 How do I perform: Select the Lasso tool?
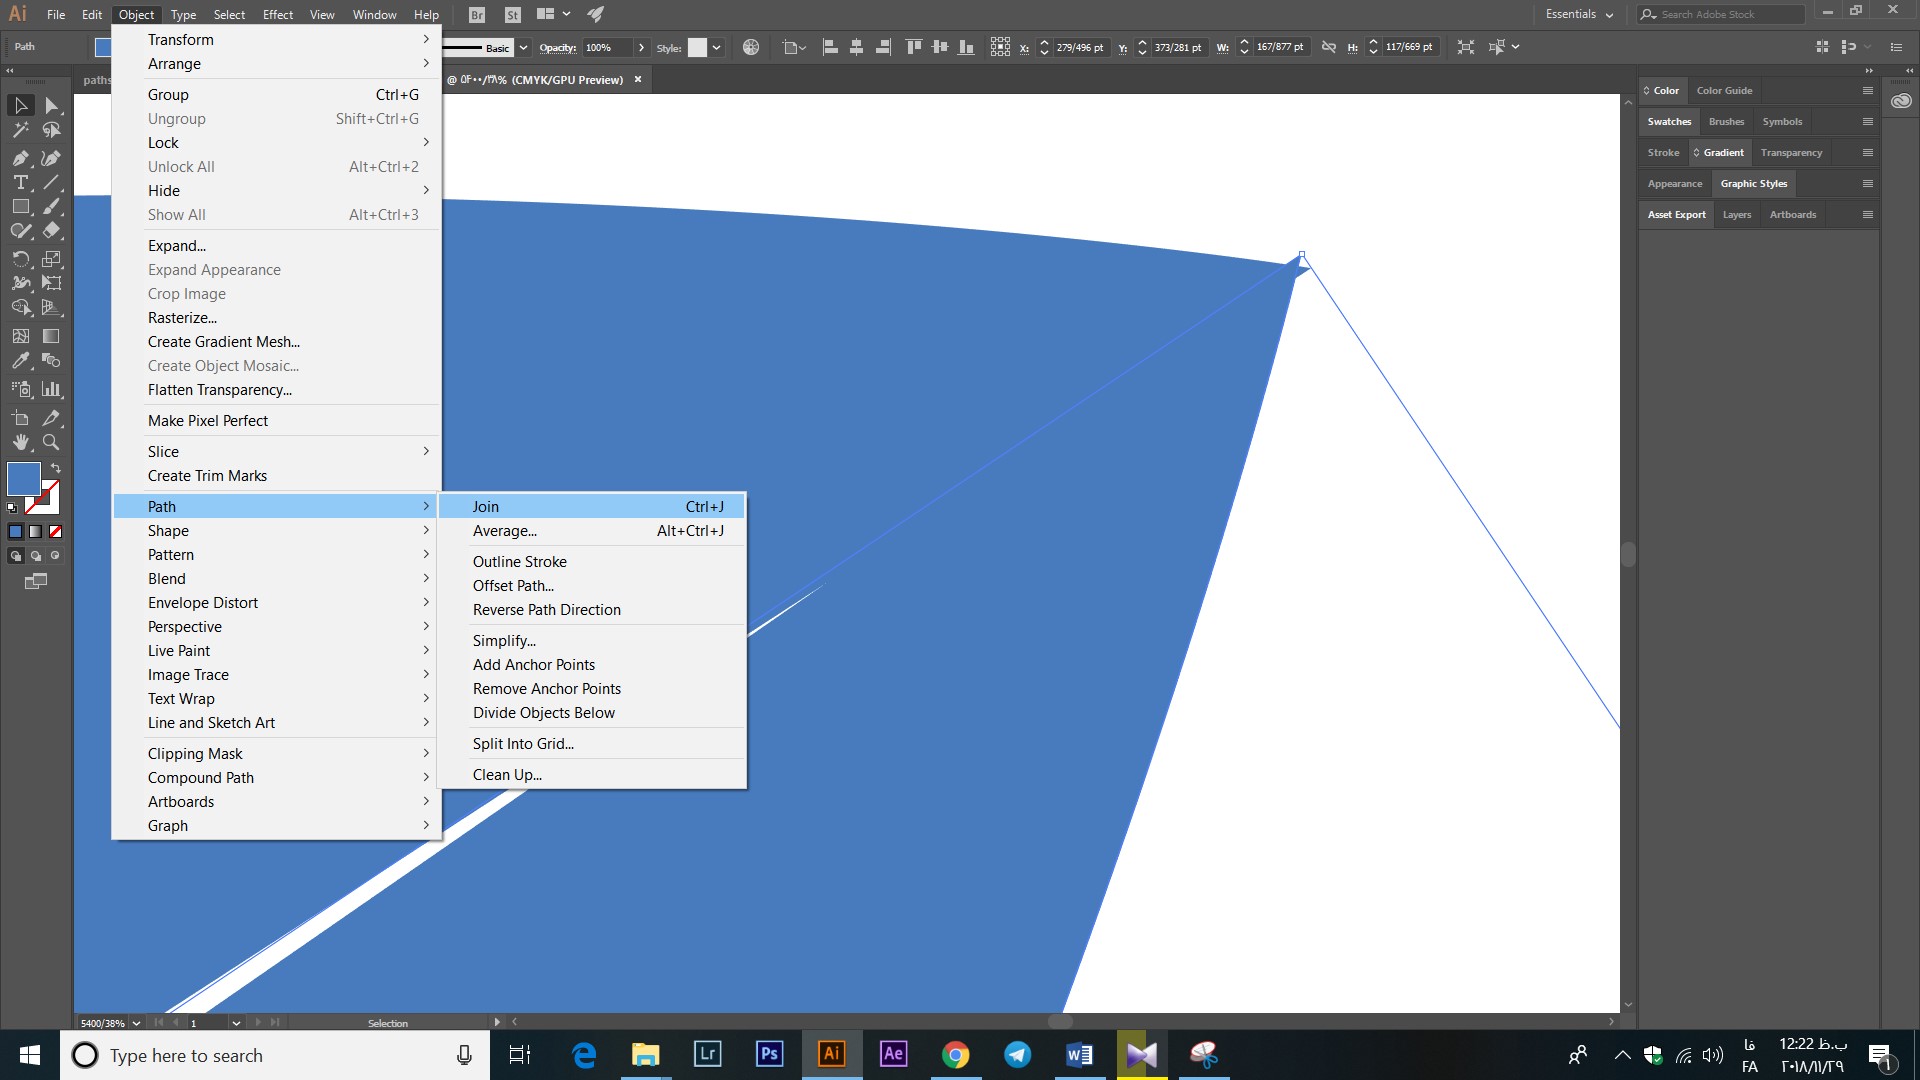pos(51,130)
